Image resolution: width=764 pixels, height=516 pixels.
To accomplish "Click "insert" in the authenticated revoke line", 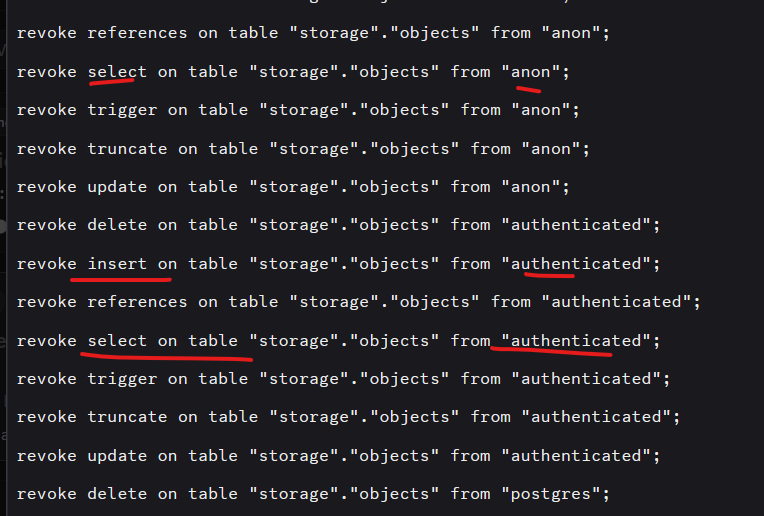I will coord(117,263).
